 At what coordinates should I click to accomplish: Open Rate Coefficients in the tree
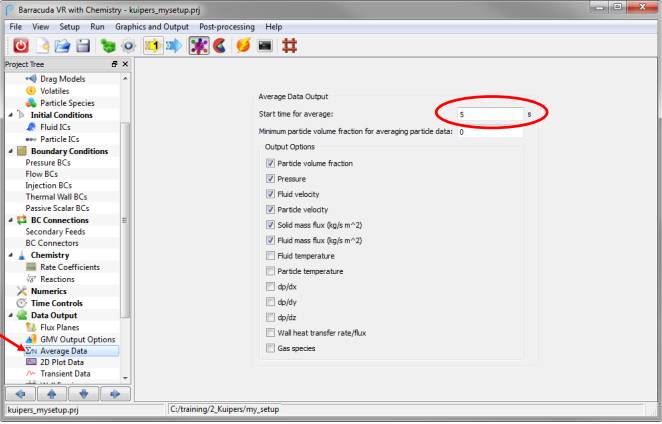tap(70, 267)
